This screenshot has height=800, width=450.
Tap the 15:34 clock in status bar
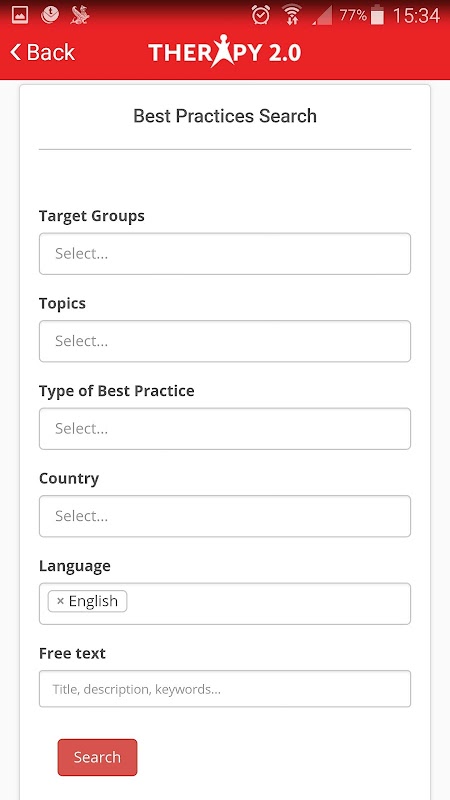coord(416,15)
